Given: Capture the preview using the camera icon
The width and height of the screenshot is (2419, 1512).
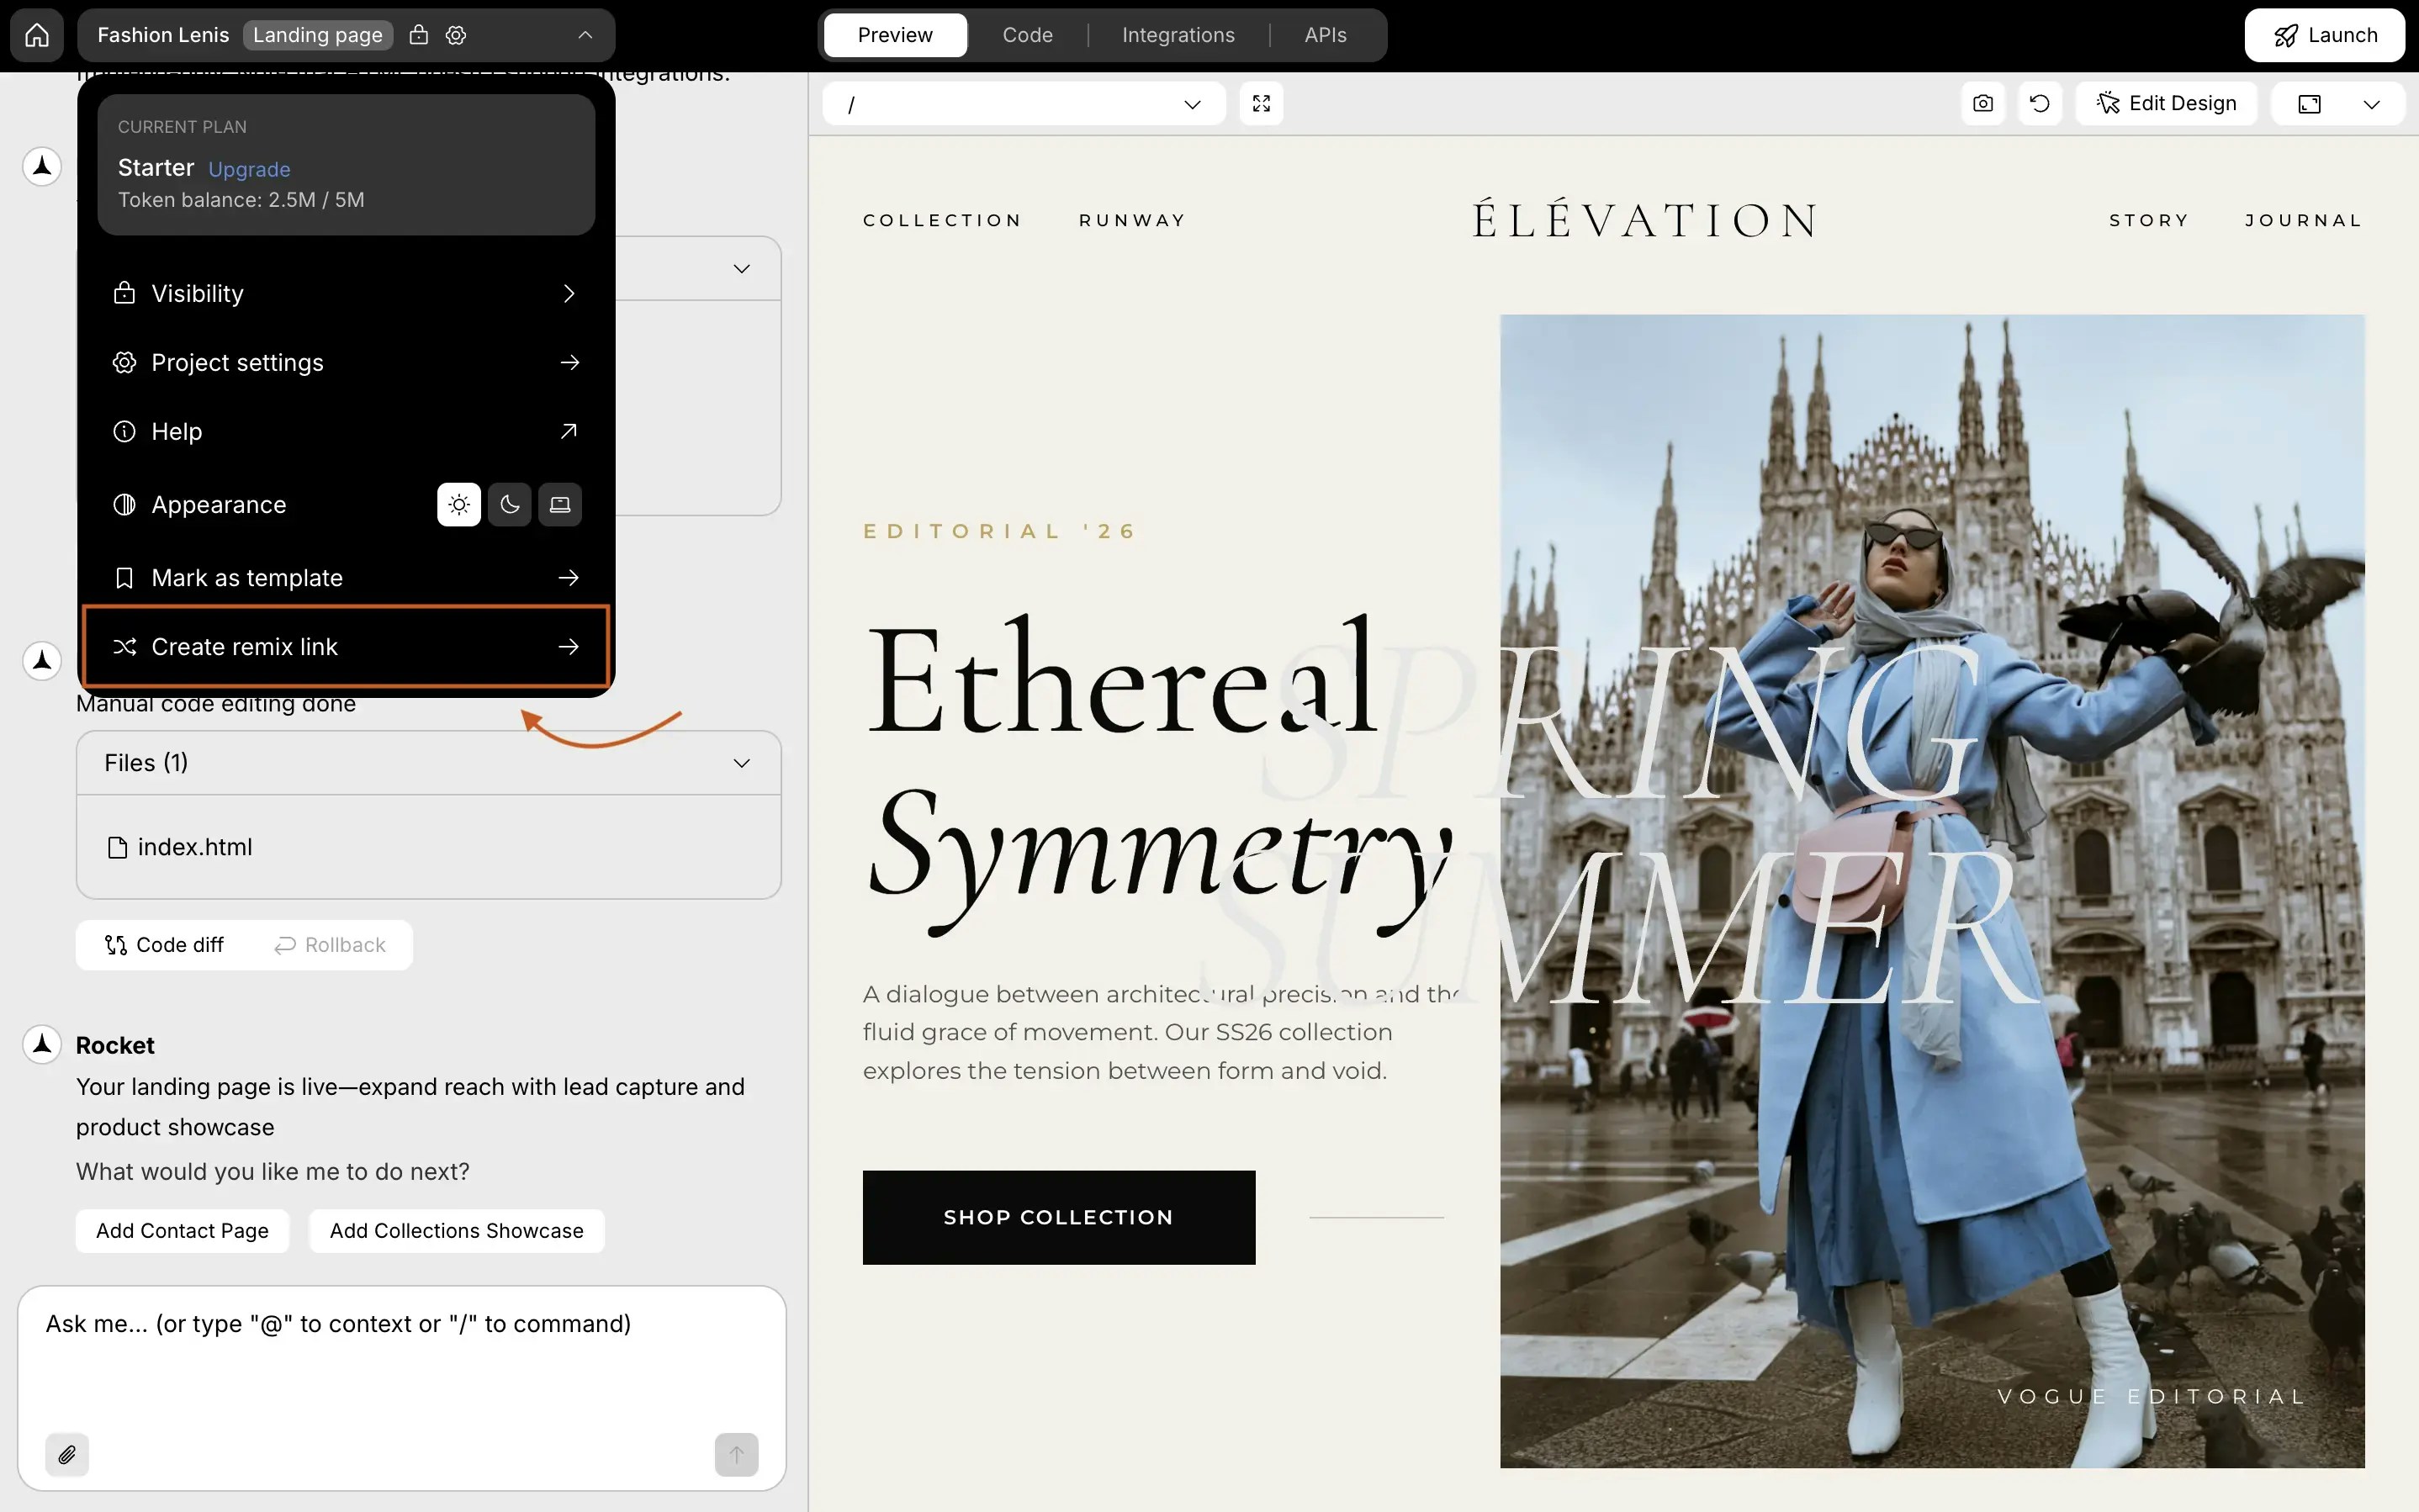Looking at the screenshot, I should pyautogui.click(x=1982, y=103).
